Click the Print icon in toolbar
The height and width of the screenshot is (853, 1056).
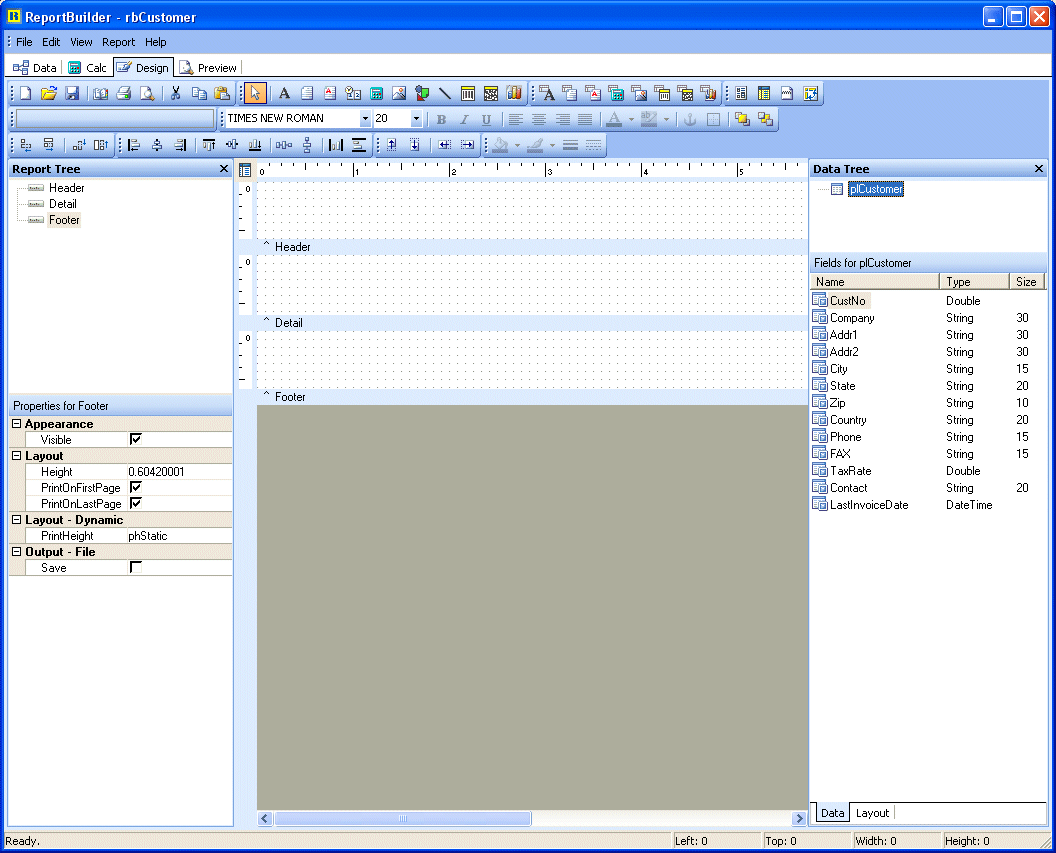click(124, 93)
